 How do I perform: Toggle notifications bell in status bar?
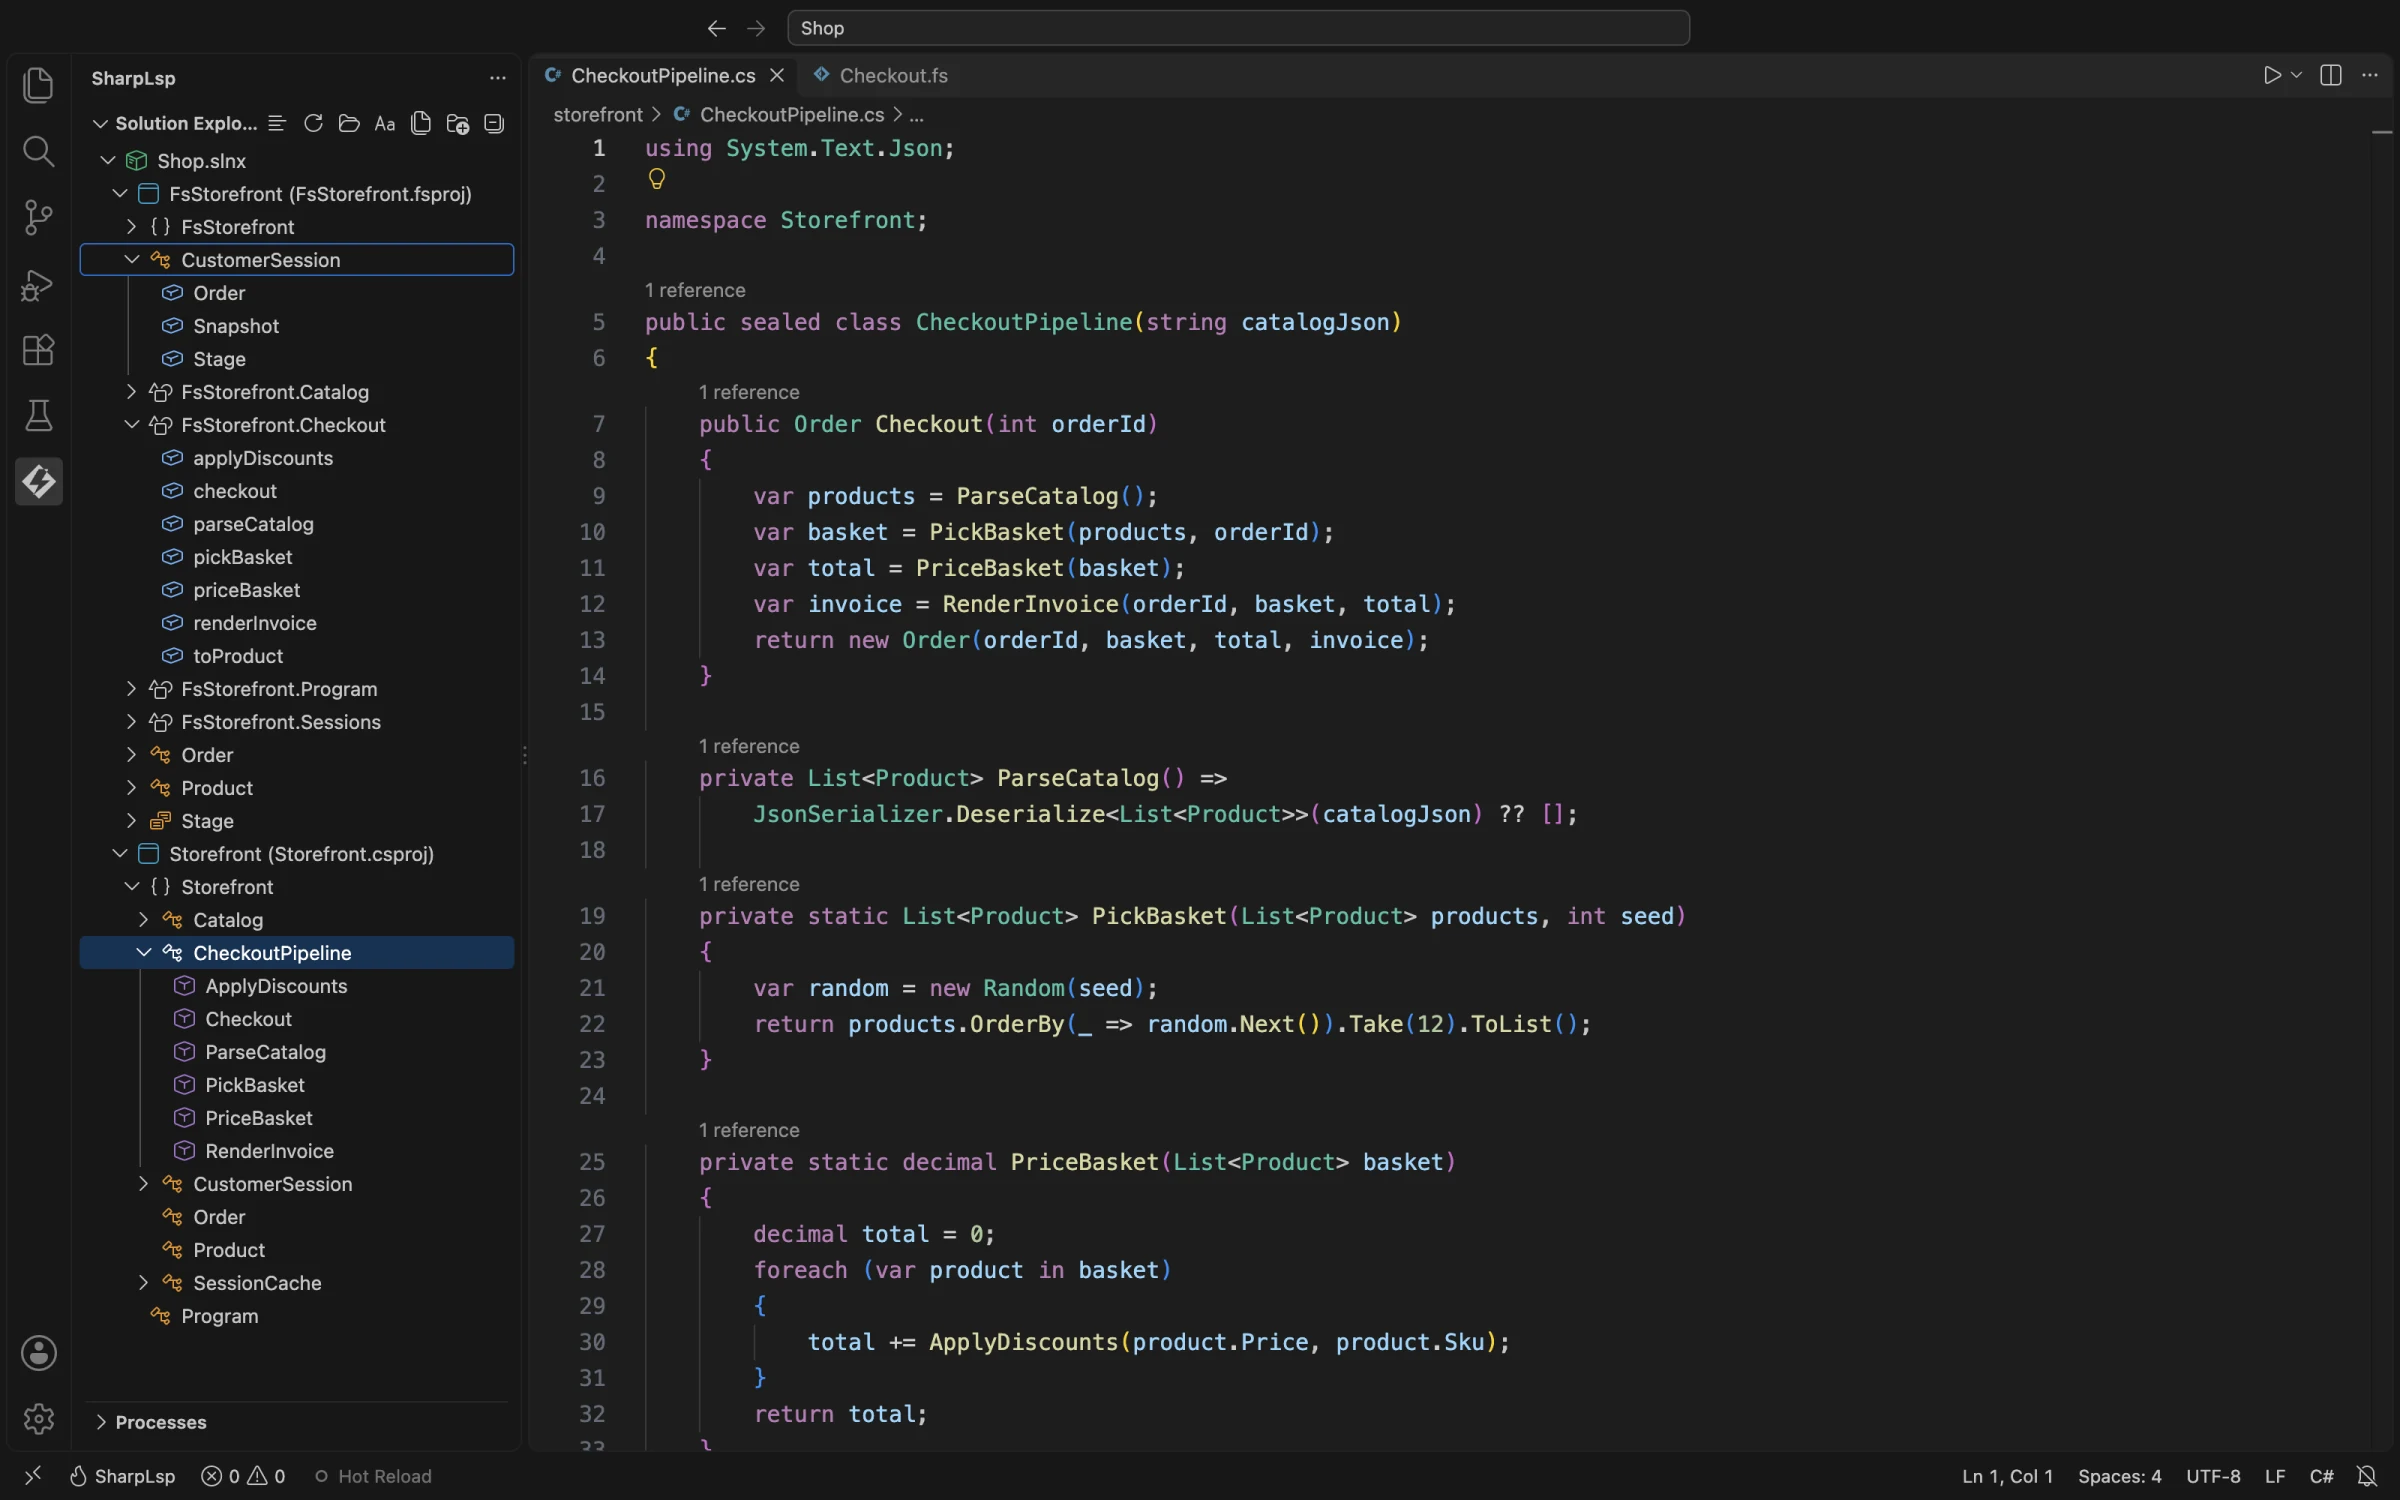(x=2366, y=1476)
